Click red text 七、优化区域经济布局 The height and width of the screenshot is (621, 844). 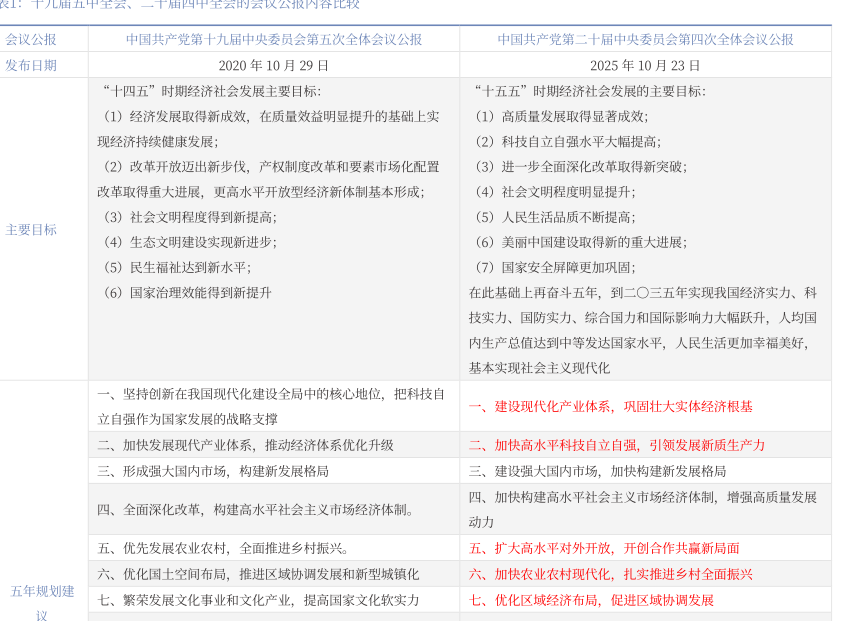(591, 600)
